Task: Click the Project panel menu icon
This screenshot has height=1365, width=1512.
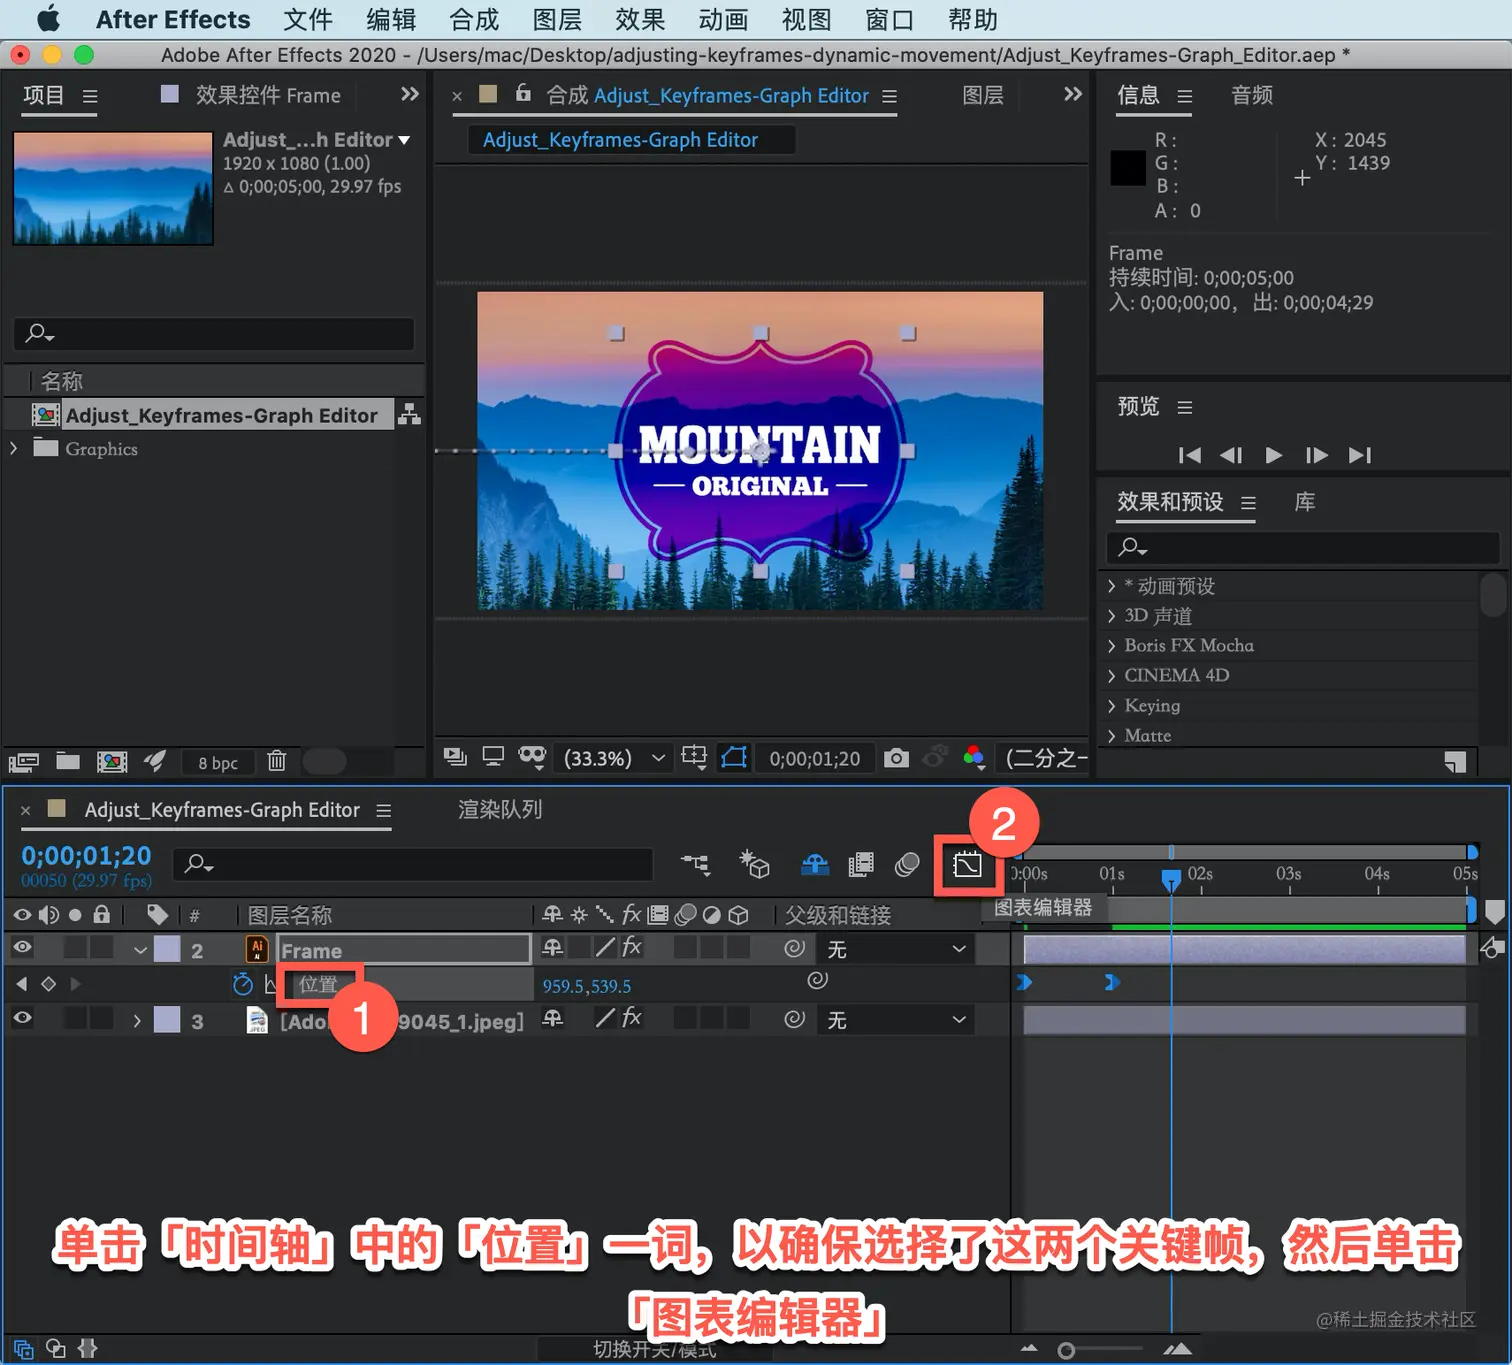Action: tap(90, 96)
